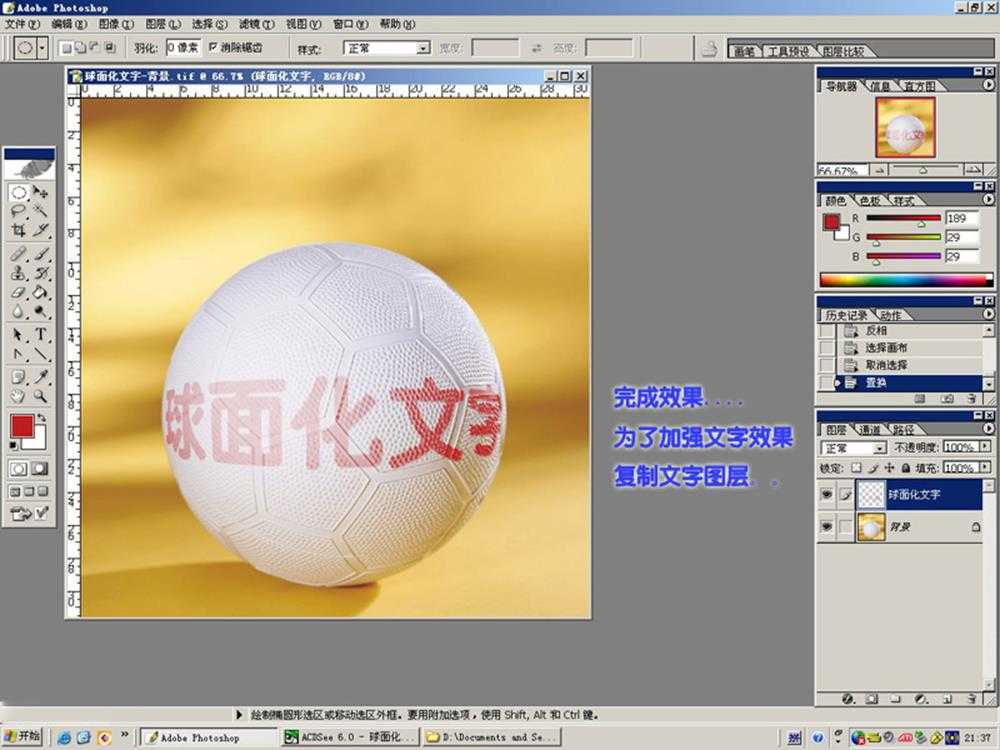Toggle the anti-alias (消除锯齿) checkbox

(x=213, y=47)
